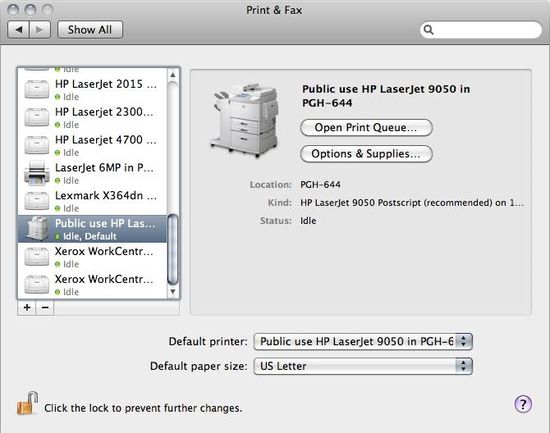Click the Idle, Default status text
The image size is (550, 433).
(x=89, y=237)
